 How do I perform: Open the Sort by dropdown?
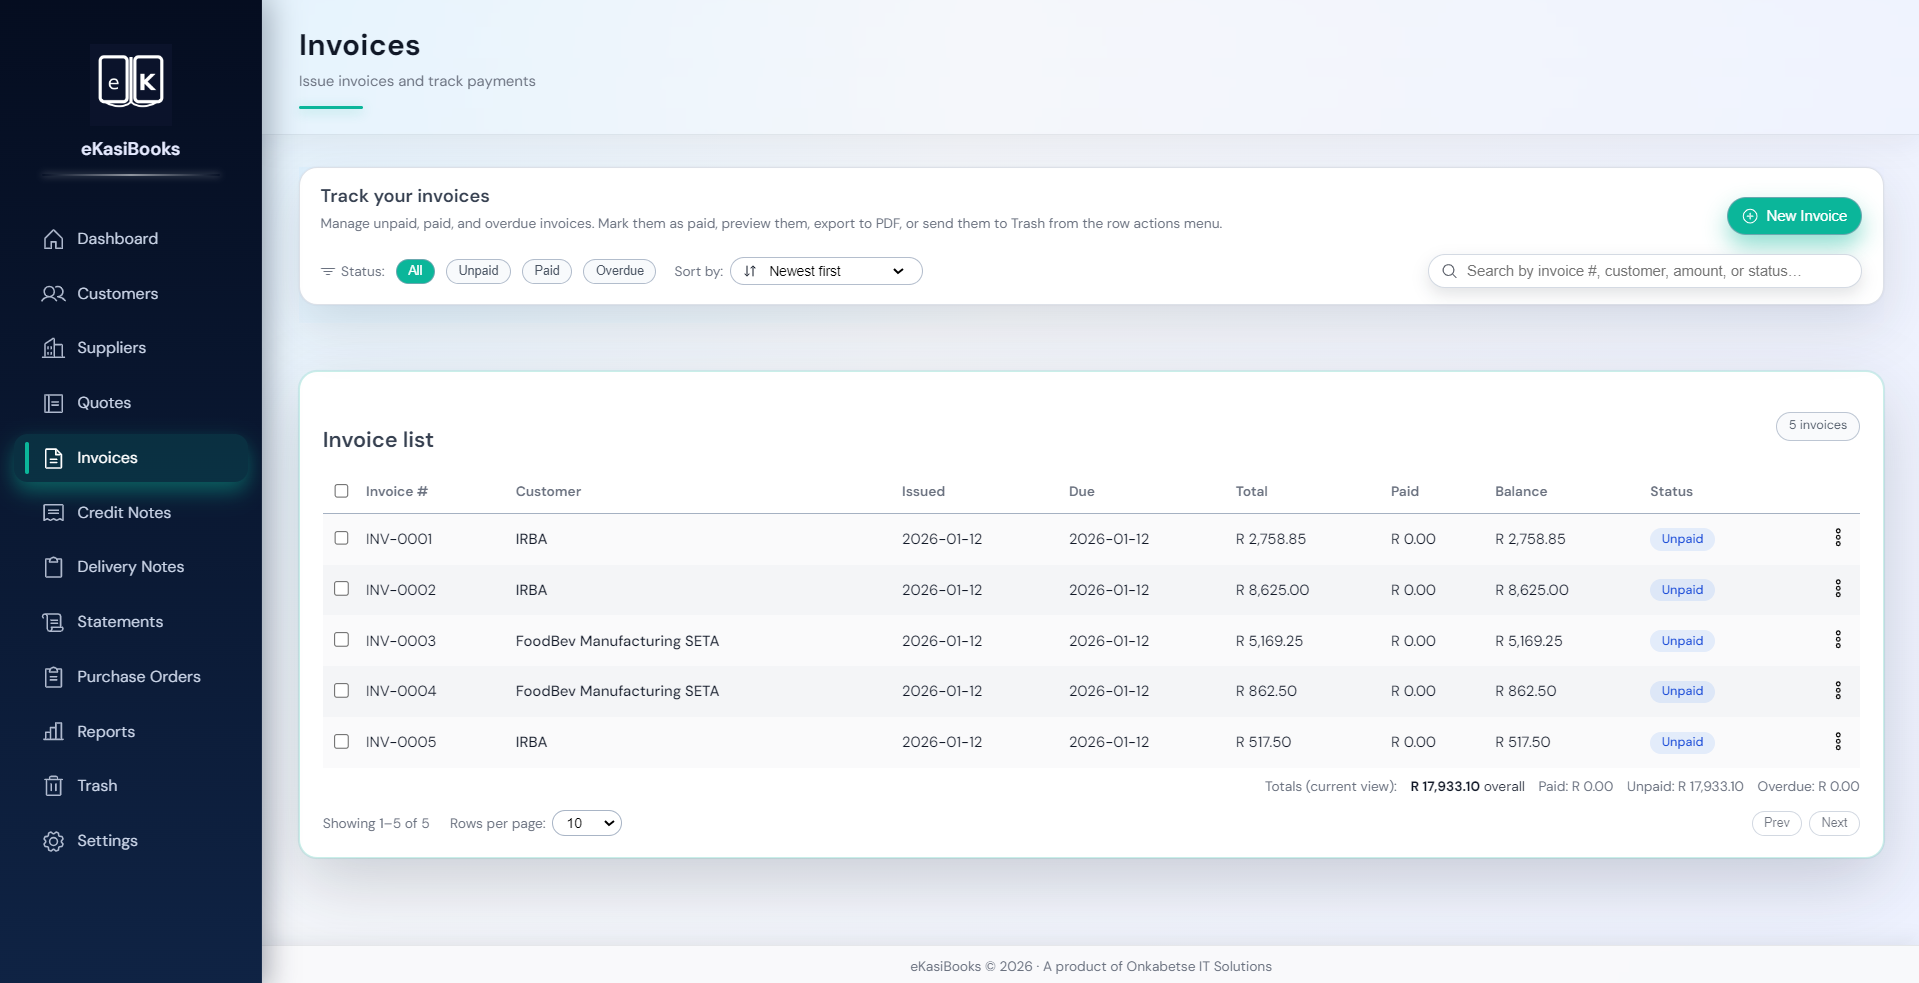click(x=825, y=271)
